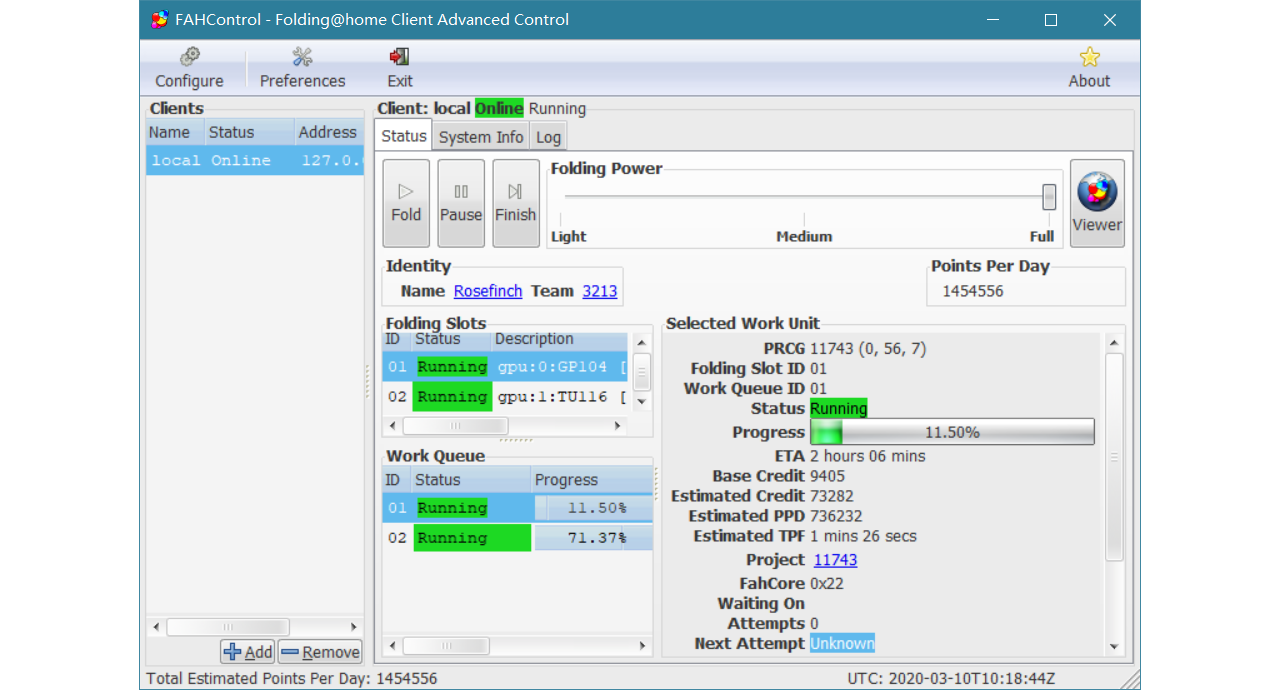Add a new client with Add button
Screen dimensions: 1280x690
pyautogui.click(x=248, y=652)
